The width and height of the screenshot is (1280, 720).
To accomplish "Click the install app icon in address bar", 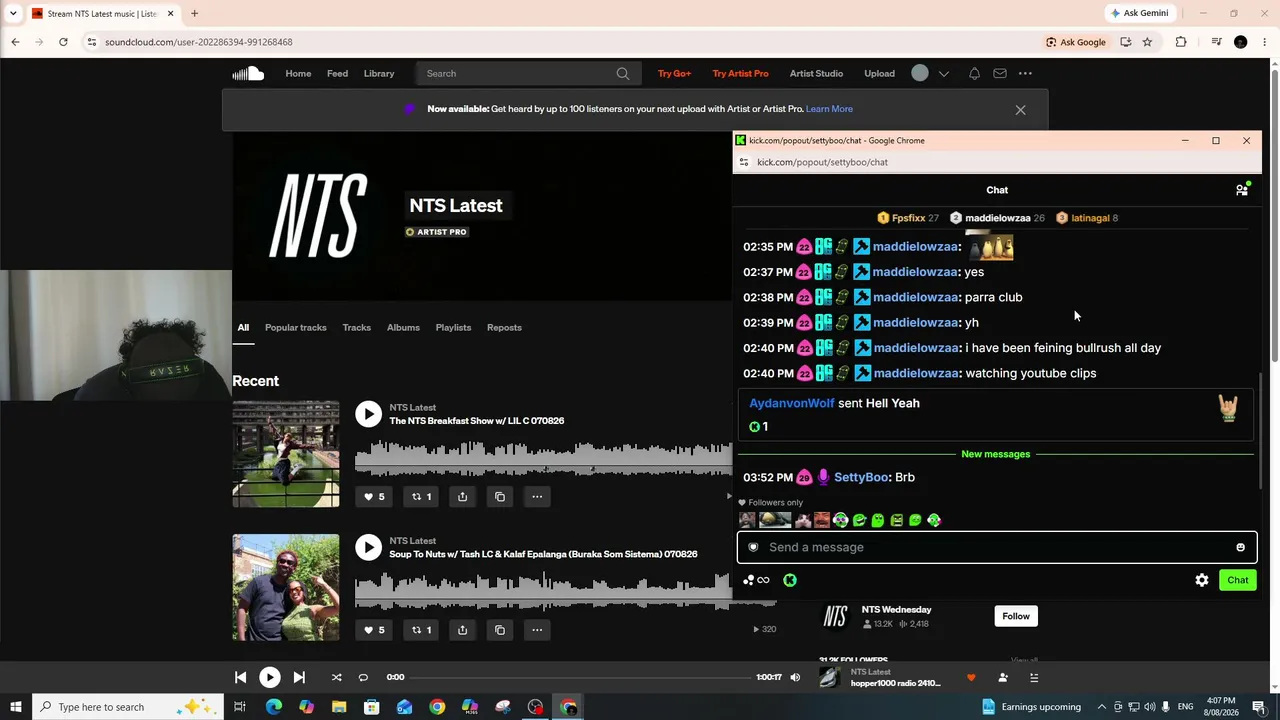I will click(x=1125, y=42).
